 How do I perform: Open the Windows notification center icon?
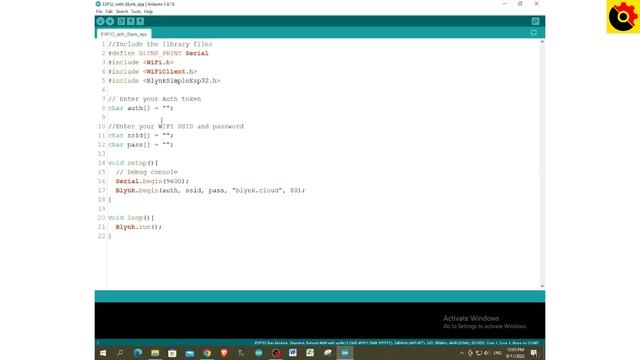tap(534, 353)
